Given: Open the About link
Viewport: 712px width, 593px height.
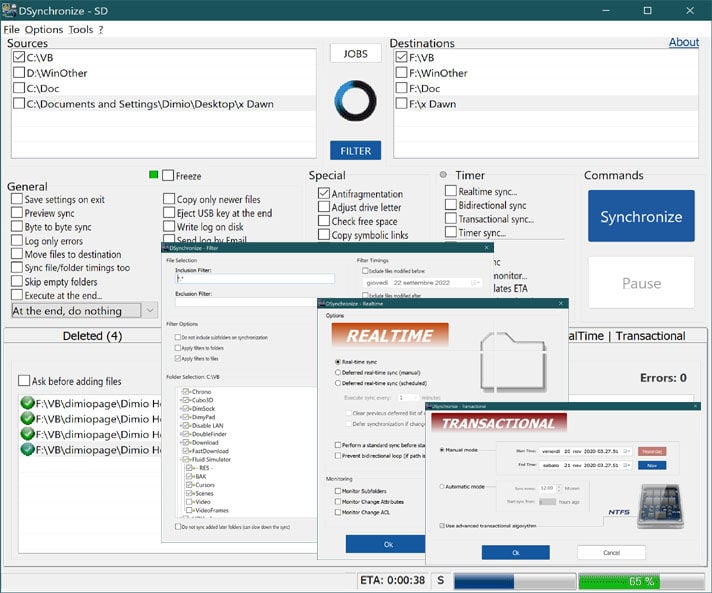Looking at the screenshot, I should (x=684, y=42).
